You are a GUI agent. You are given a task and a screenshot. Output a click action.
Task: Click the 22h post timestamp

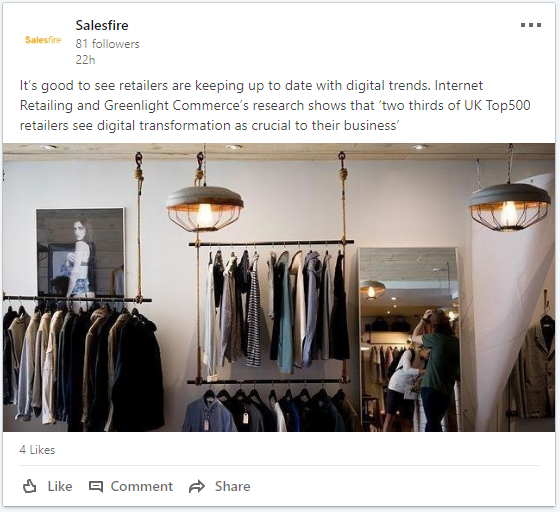(85, 59)
